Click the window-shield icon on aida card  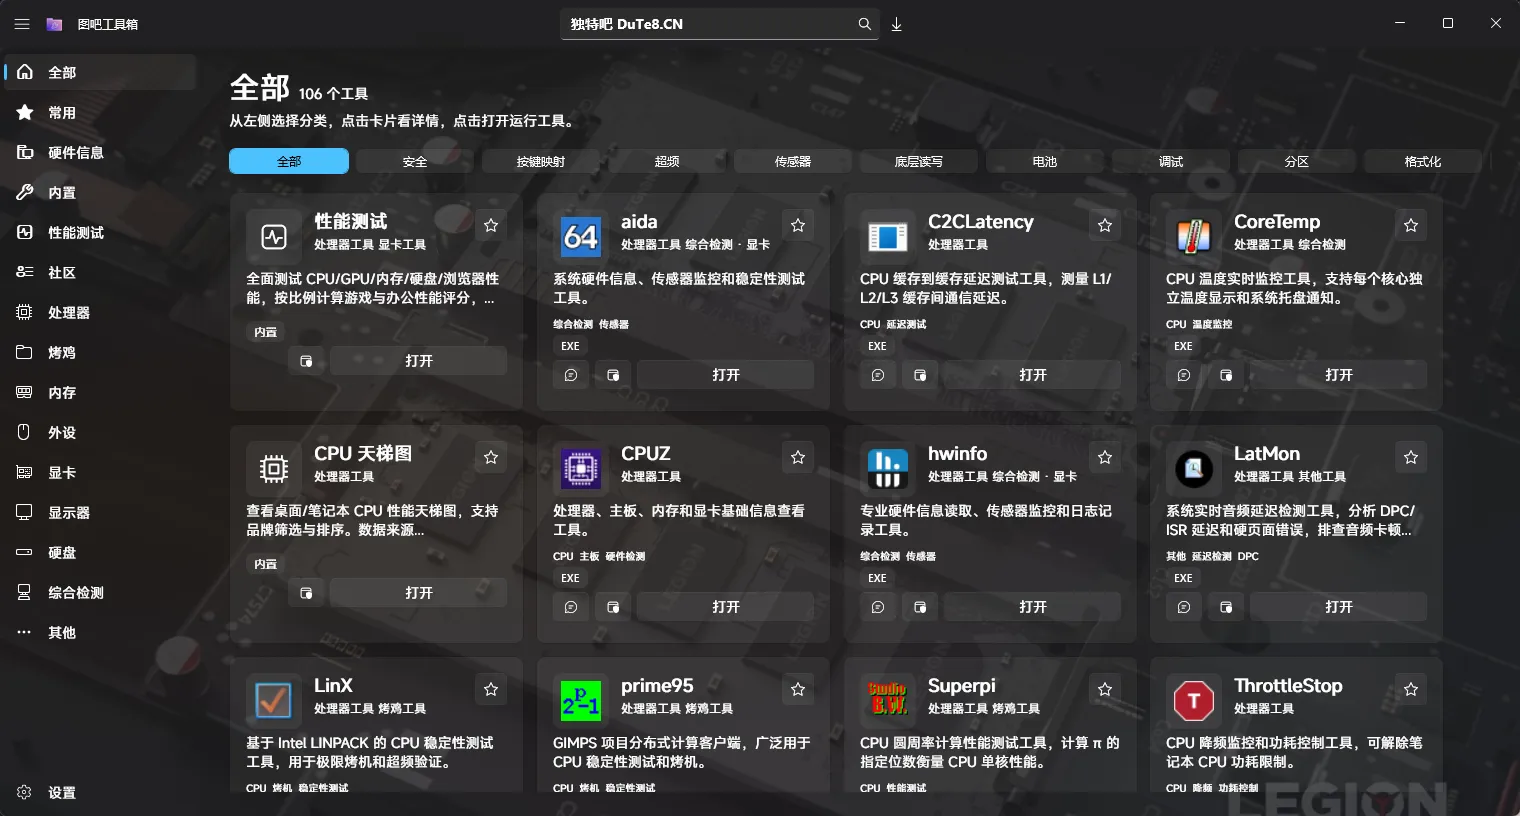point(613,375)
